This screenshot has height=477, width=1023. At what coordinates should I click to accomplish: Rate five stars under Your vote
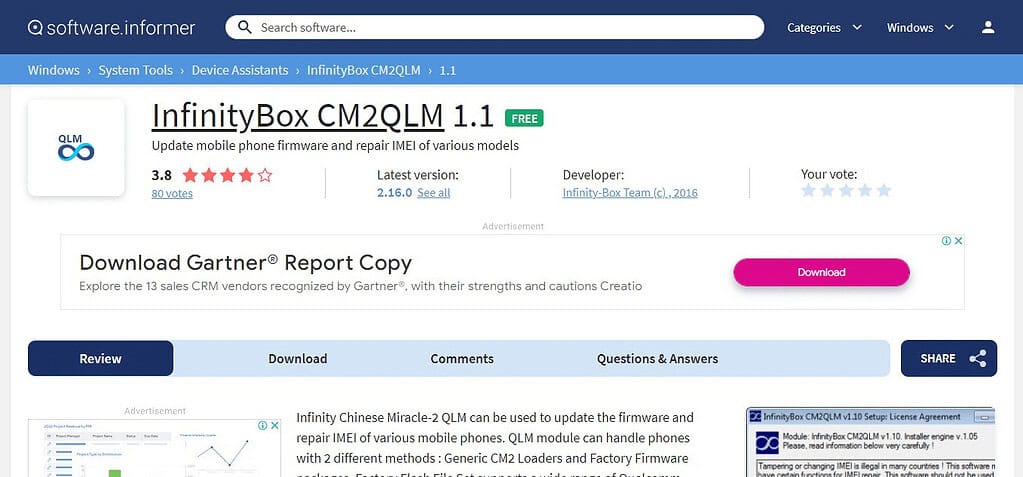pyautogui.click(x=884, y=191)
